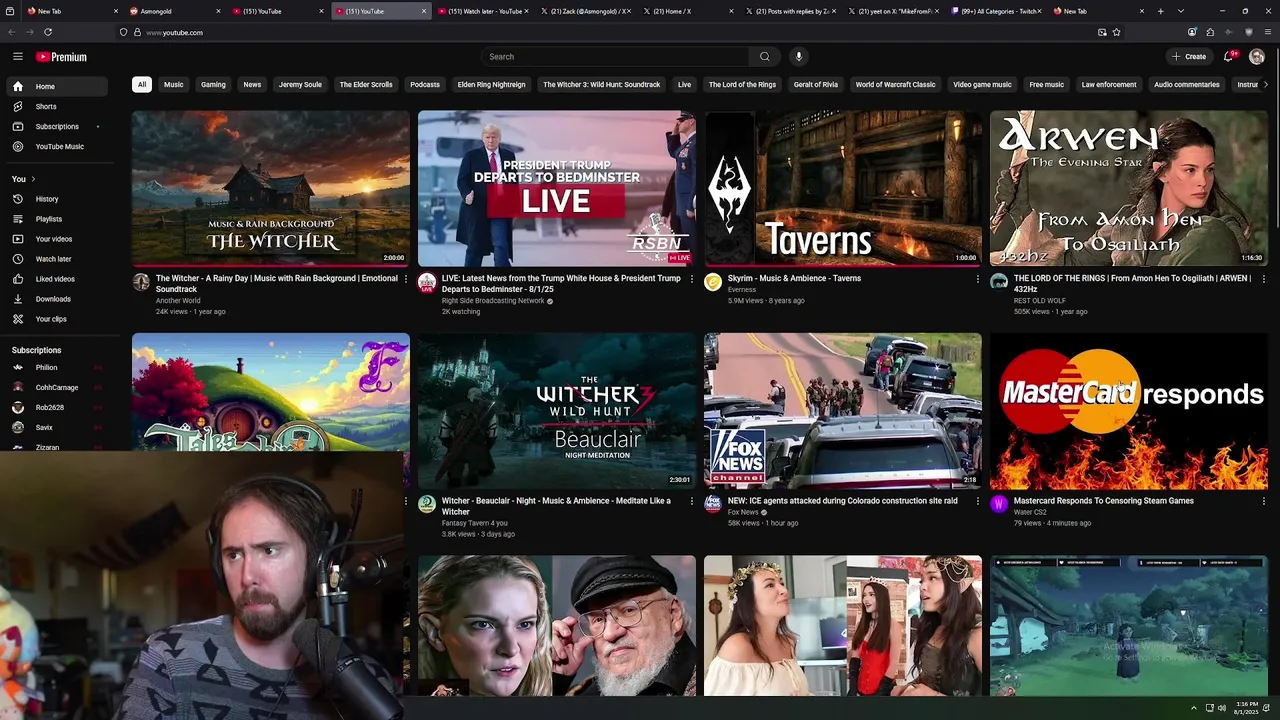Open more options for Trump LIVE video
Viewport: 1280px width, 720px height.
click(x=691, y=279)
